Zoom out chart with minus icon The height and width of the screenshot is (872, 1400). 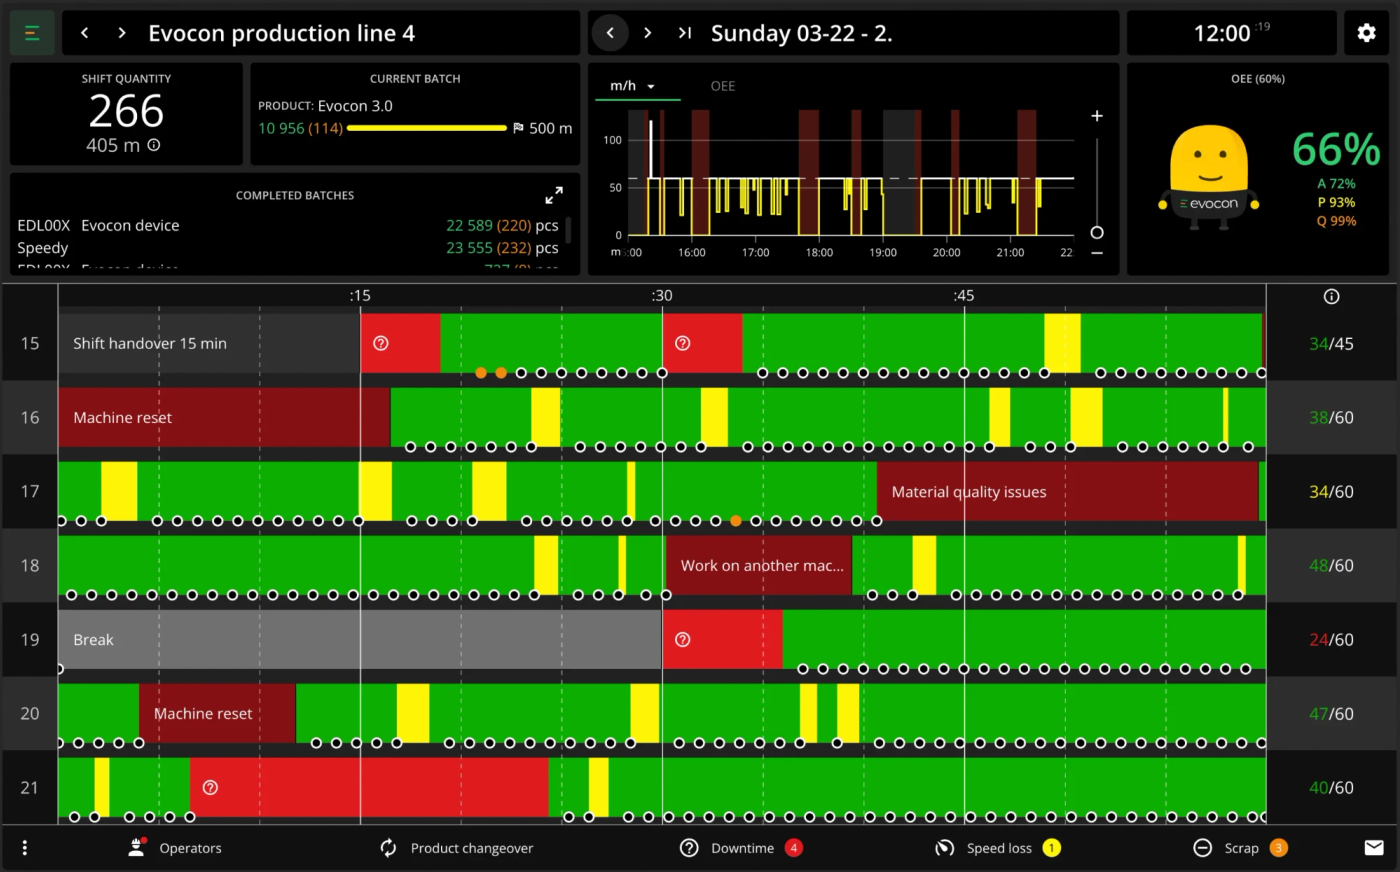click(x=1097, y=253)
